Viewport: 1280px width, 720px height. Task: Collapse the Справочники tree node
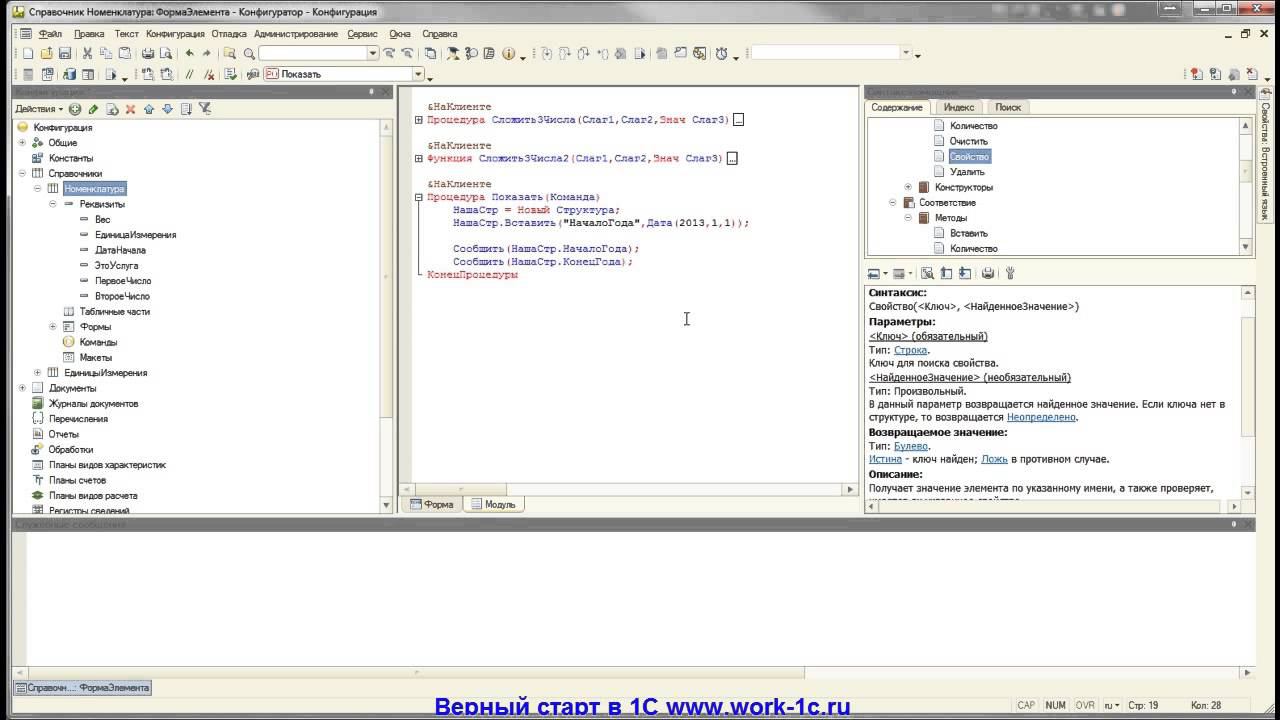click(x=22, y=173)
